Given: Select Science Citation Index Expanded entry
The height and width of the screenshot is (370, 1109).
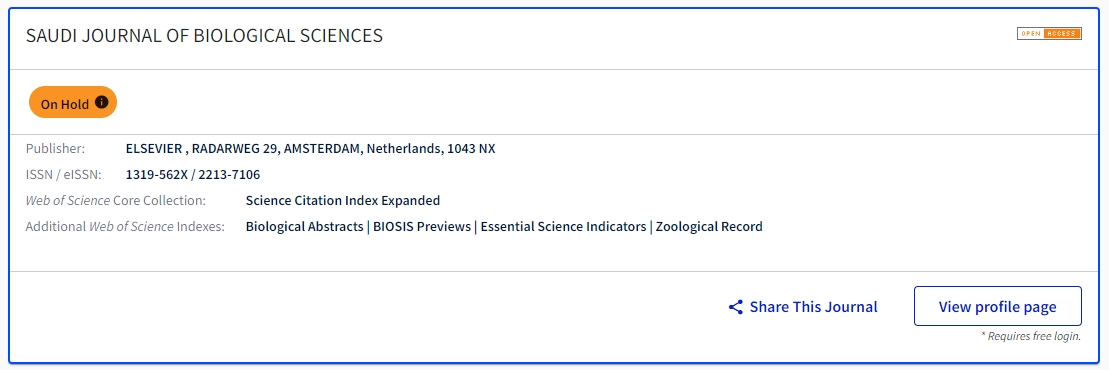Looking at the screenshot, I should [343, 200].
